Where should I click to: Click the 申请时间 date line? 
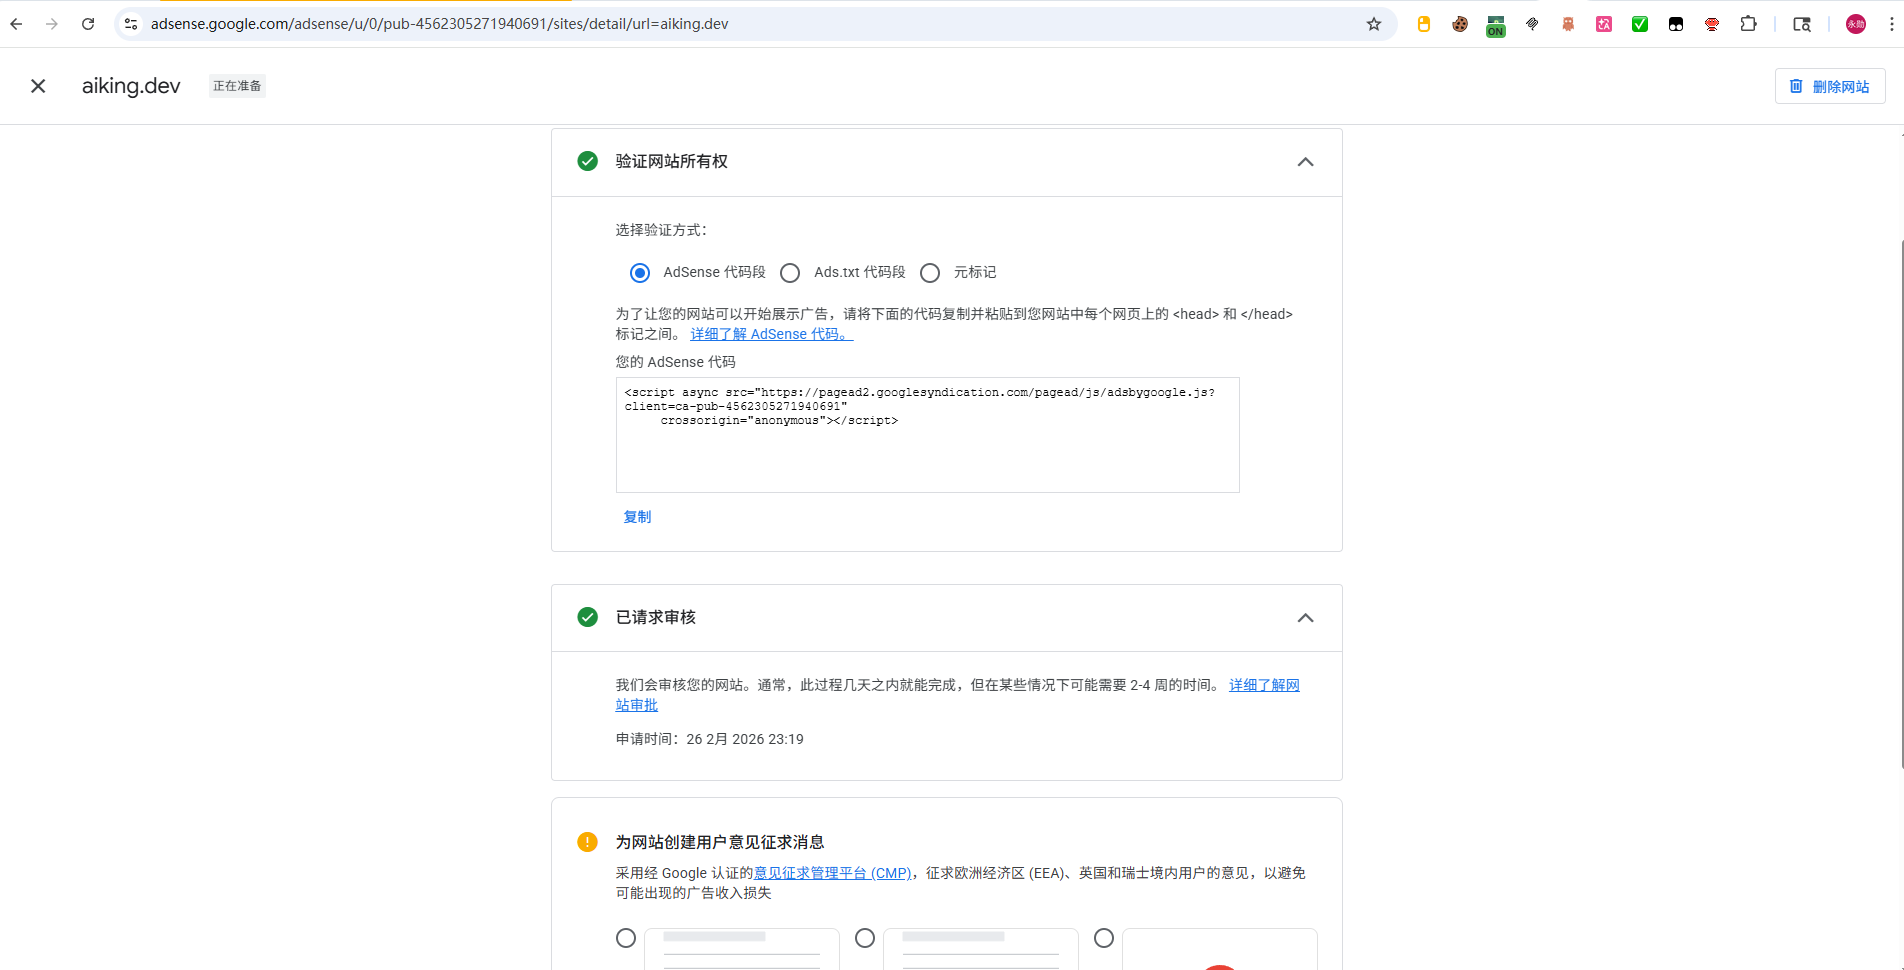coord(709,739)
